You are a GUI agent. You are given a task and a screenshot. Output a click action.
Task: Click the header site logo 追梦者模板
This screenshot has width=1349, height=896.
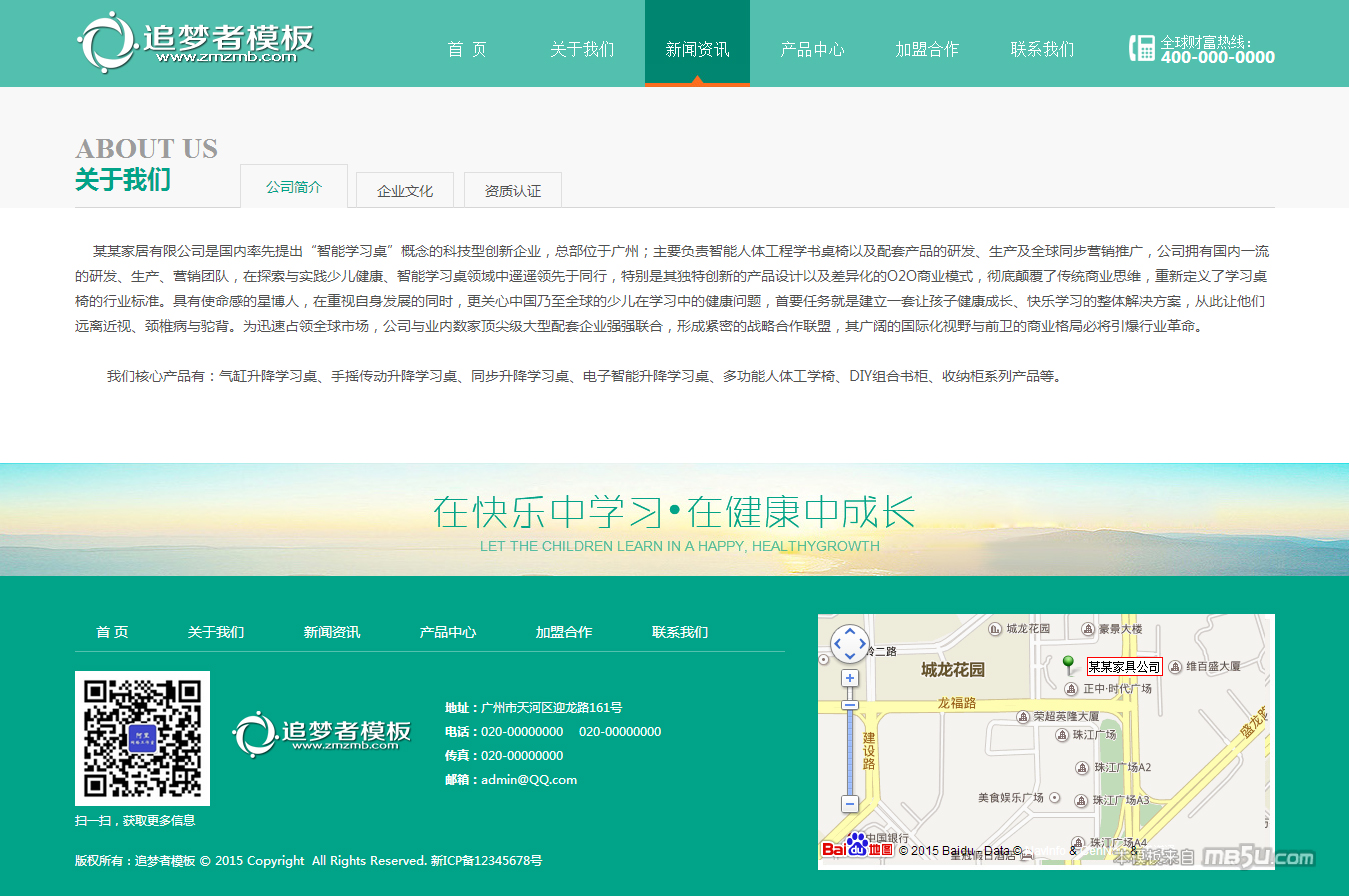pyautogui.click(x=196, y=43)
